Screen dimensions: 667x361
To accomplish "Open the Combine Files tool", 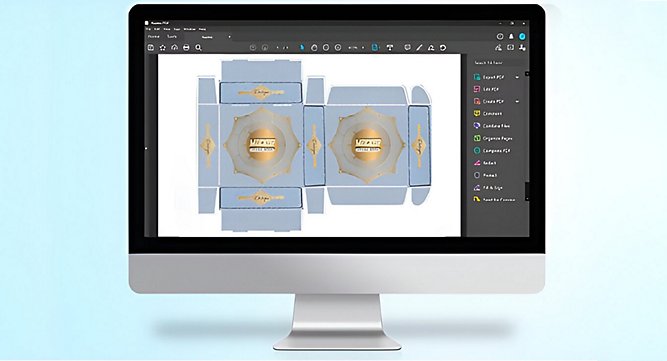I will 492,126.
